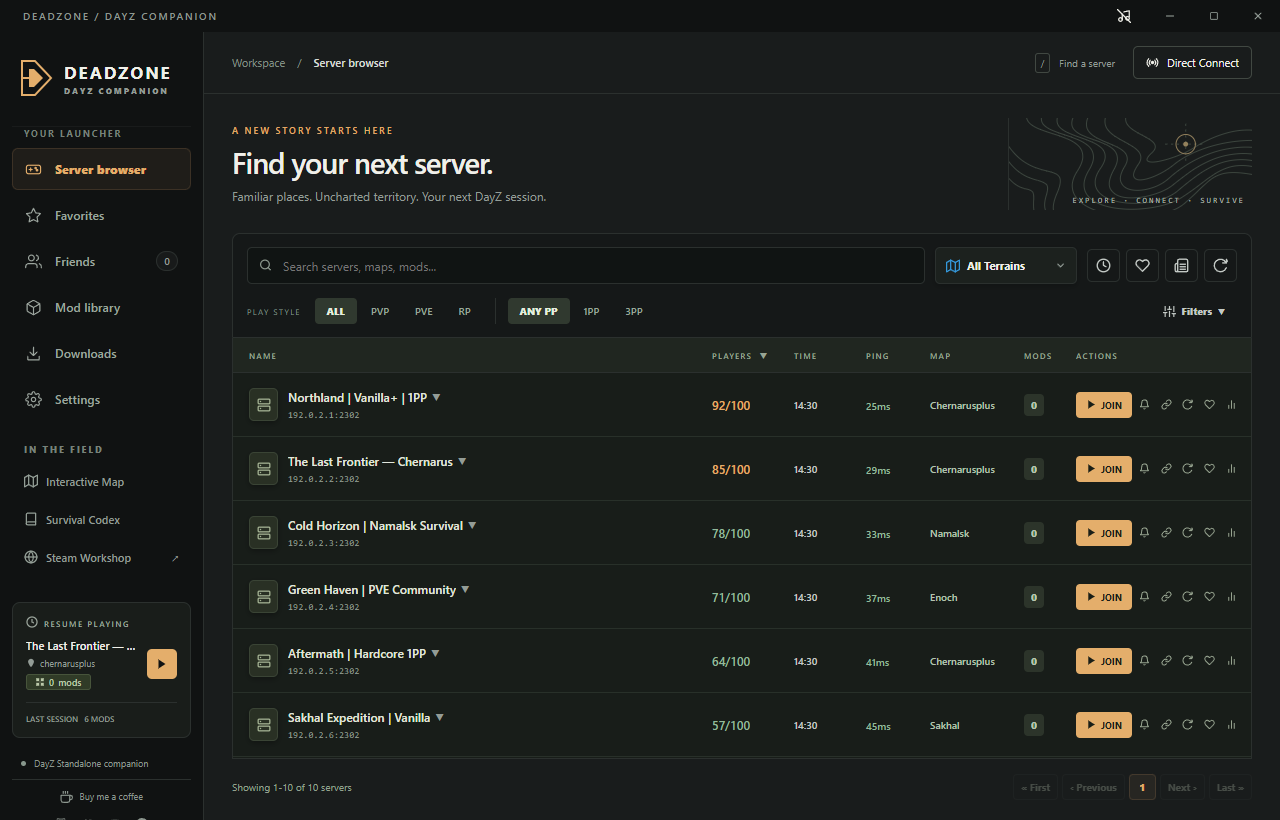Expand Sakhal Expedition details arrow

tap(439, 717)
